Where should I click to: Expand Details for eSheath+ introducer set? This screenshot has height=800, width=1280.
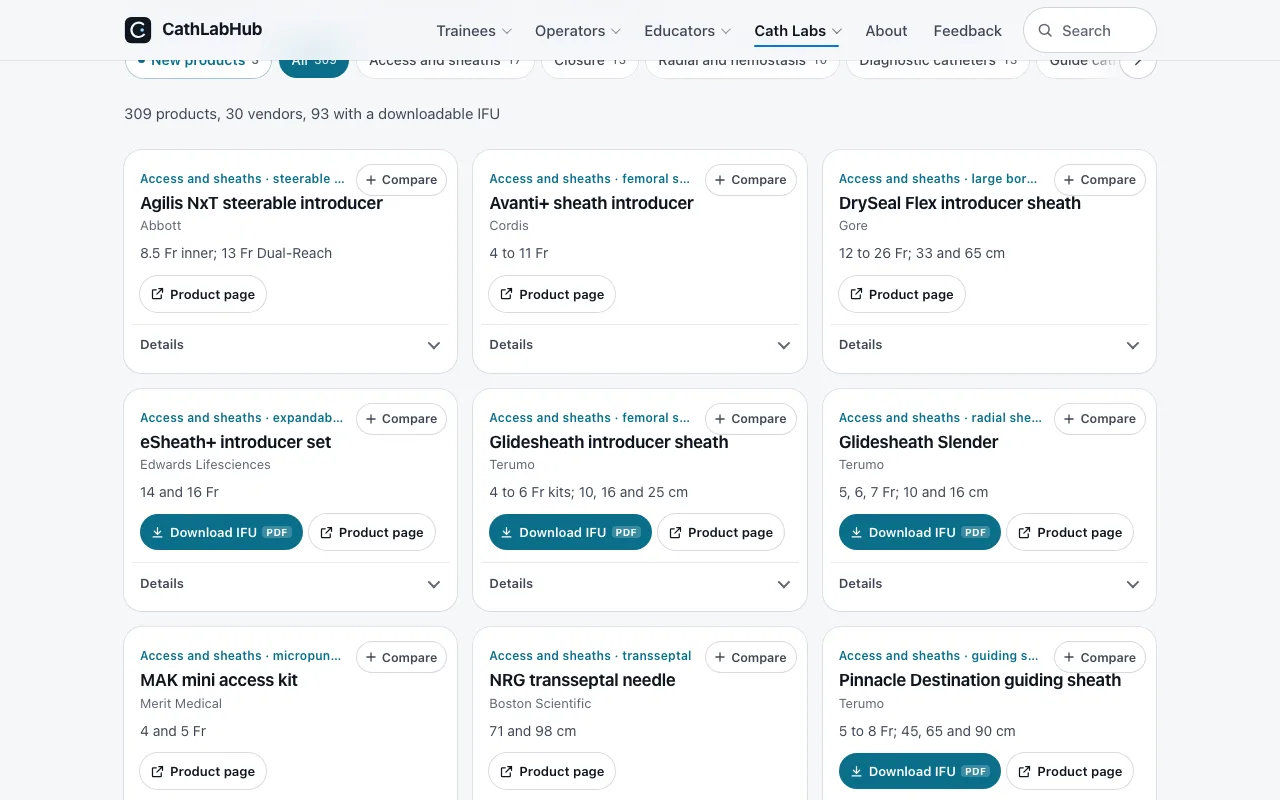(290, 584)
